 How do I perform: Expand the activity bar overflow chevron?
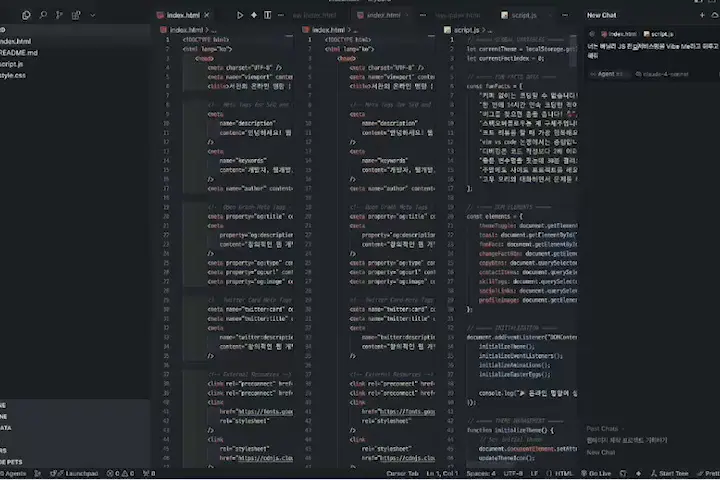pyautogui.click(x=93, y=15)
